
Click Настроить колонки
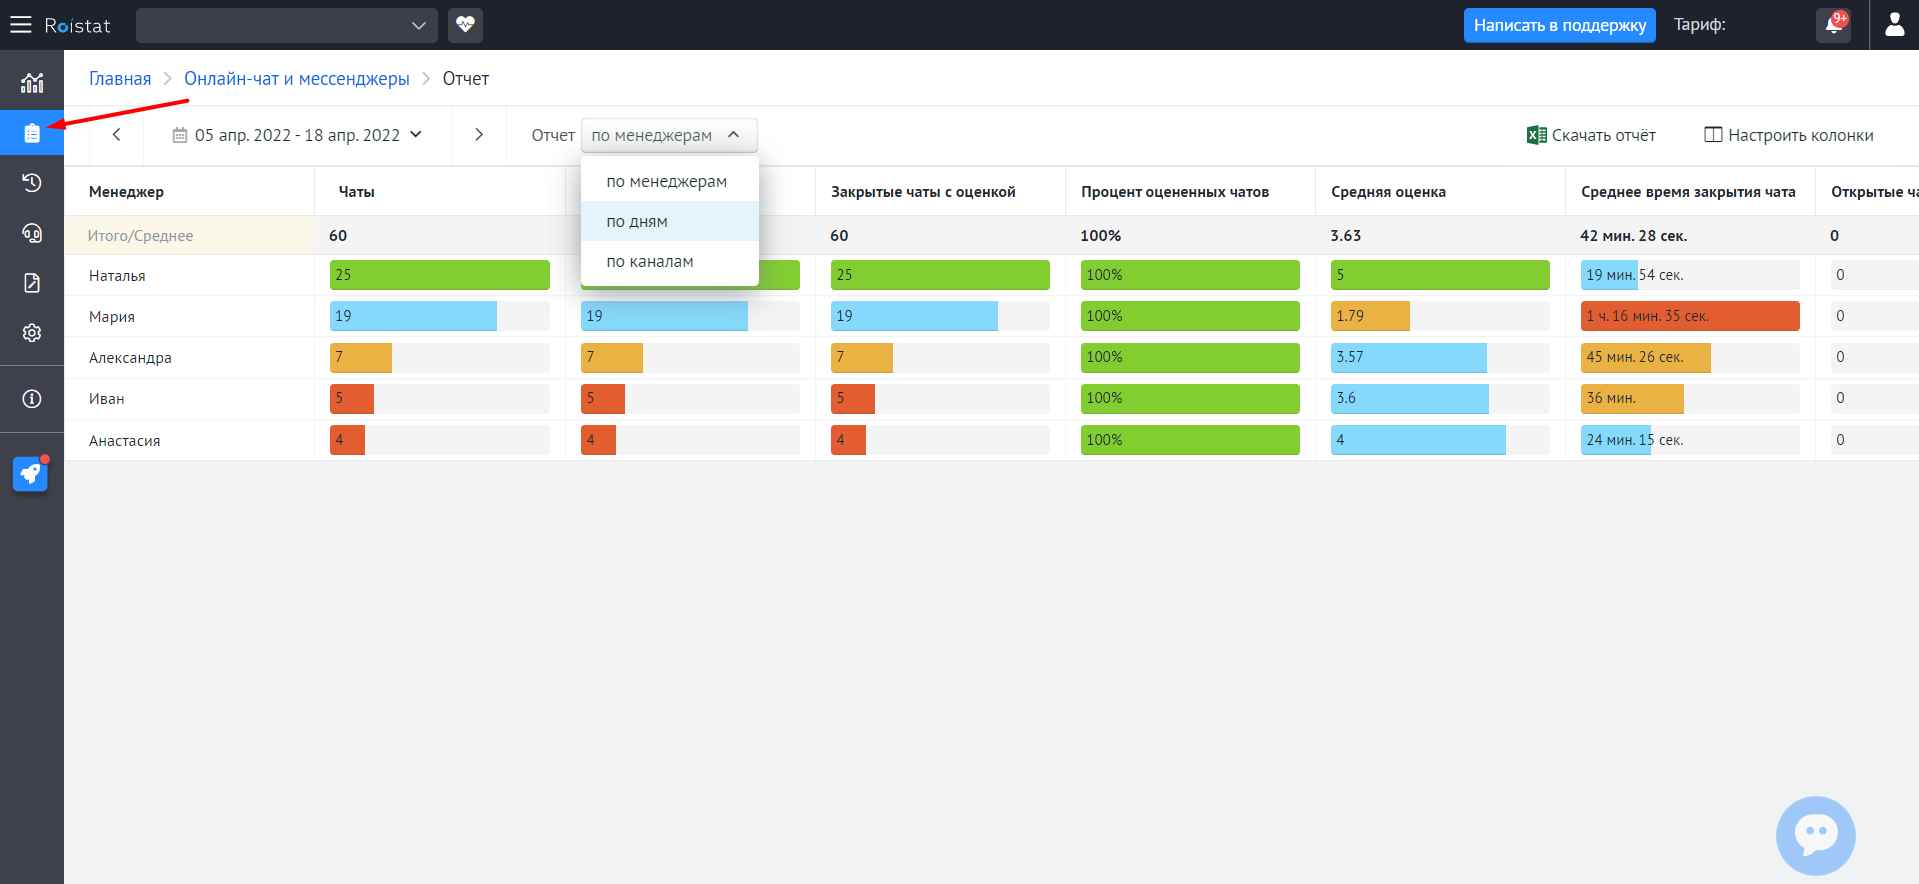point(1788,135)
